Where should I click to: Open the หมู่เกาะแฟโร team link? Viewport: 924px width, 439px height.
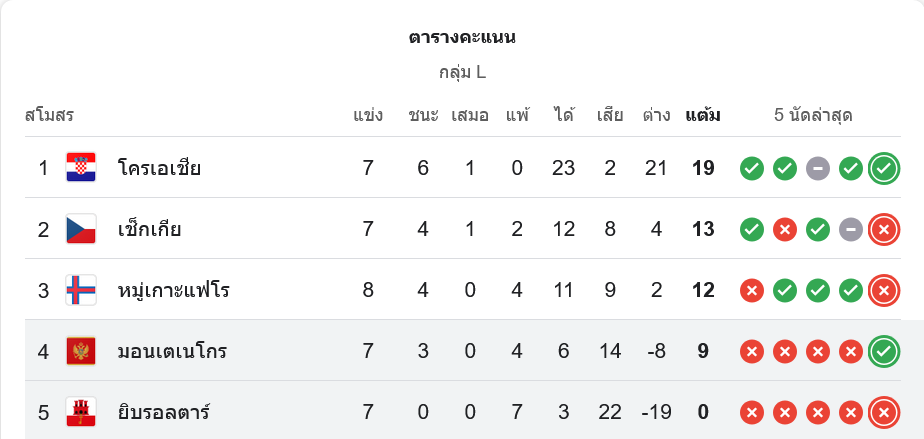(173, 291)
